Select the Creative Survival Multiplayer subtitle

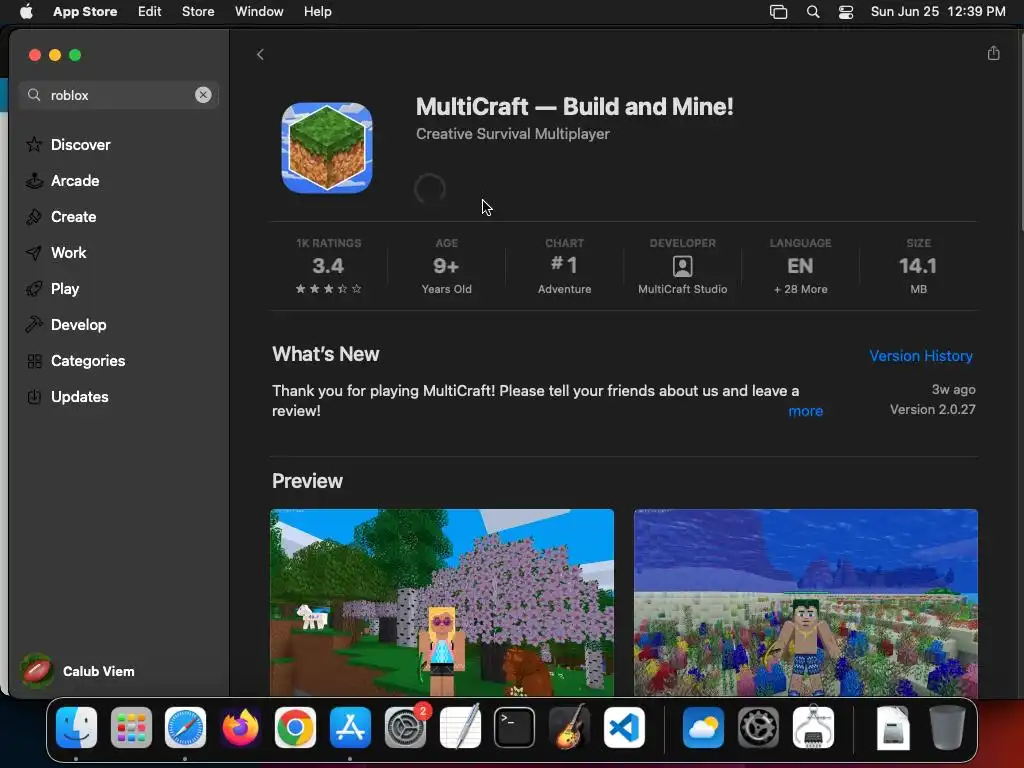click(513, 134)
